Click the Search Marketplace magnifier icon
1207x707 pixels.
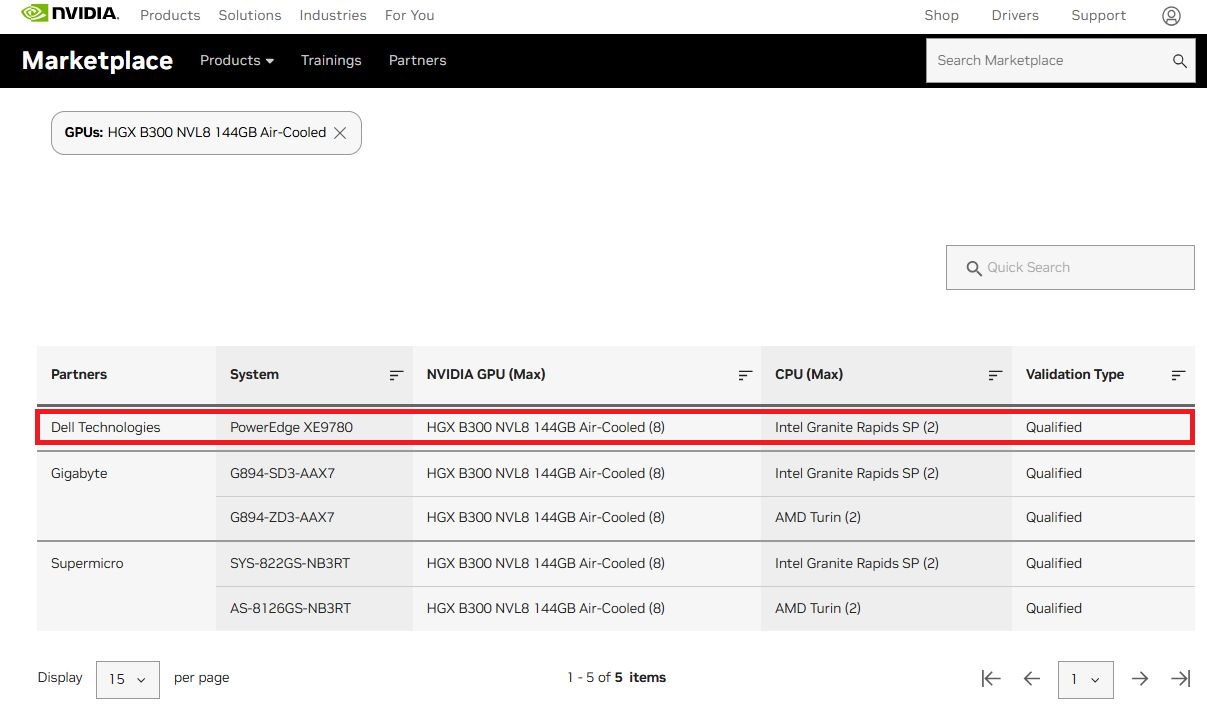pyautogui.click(x=1180, y=61)
